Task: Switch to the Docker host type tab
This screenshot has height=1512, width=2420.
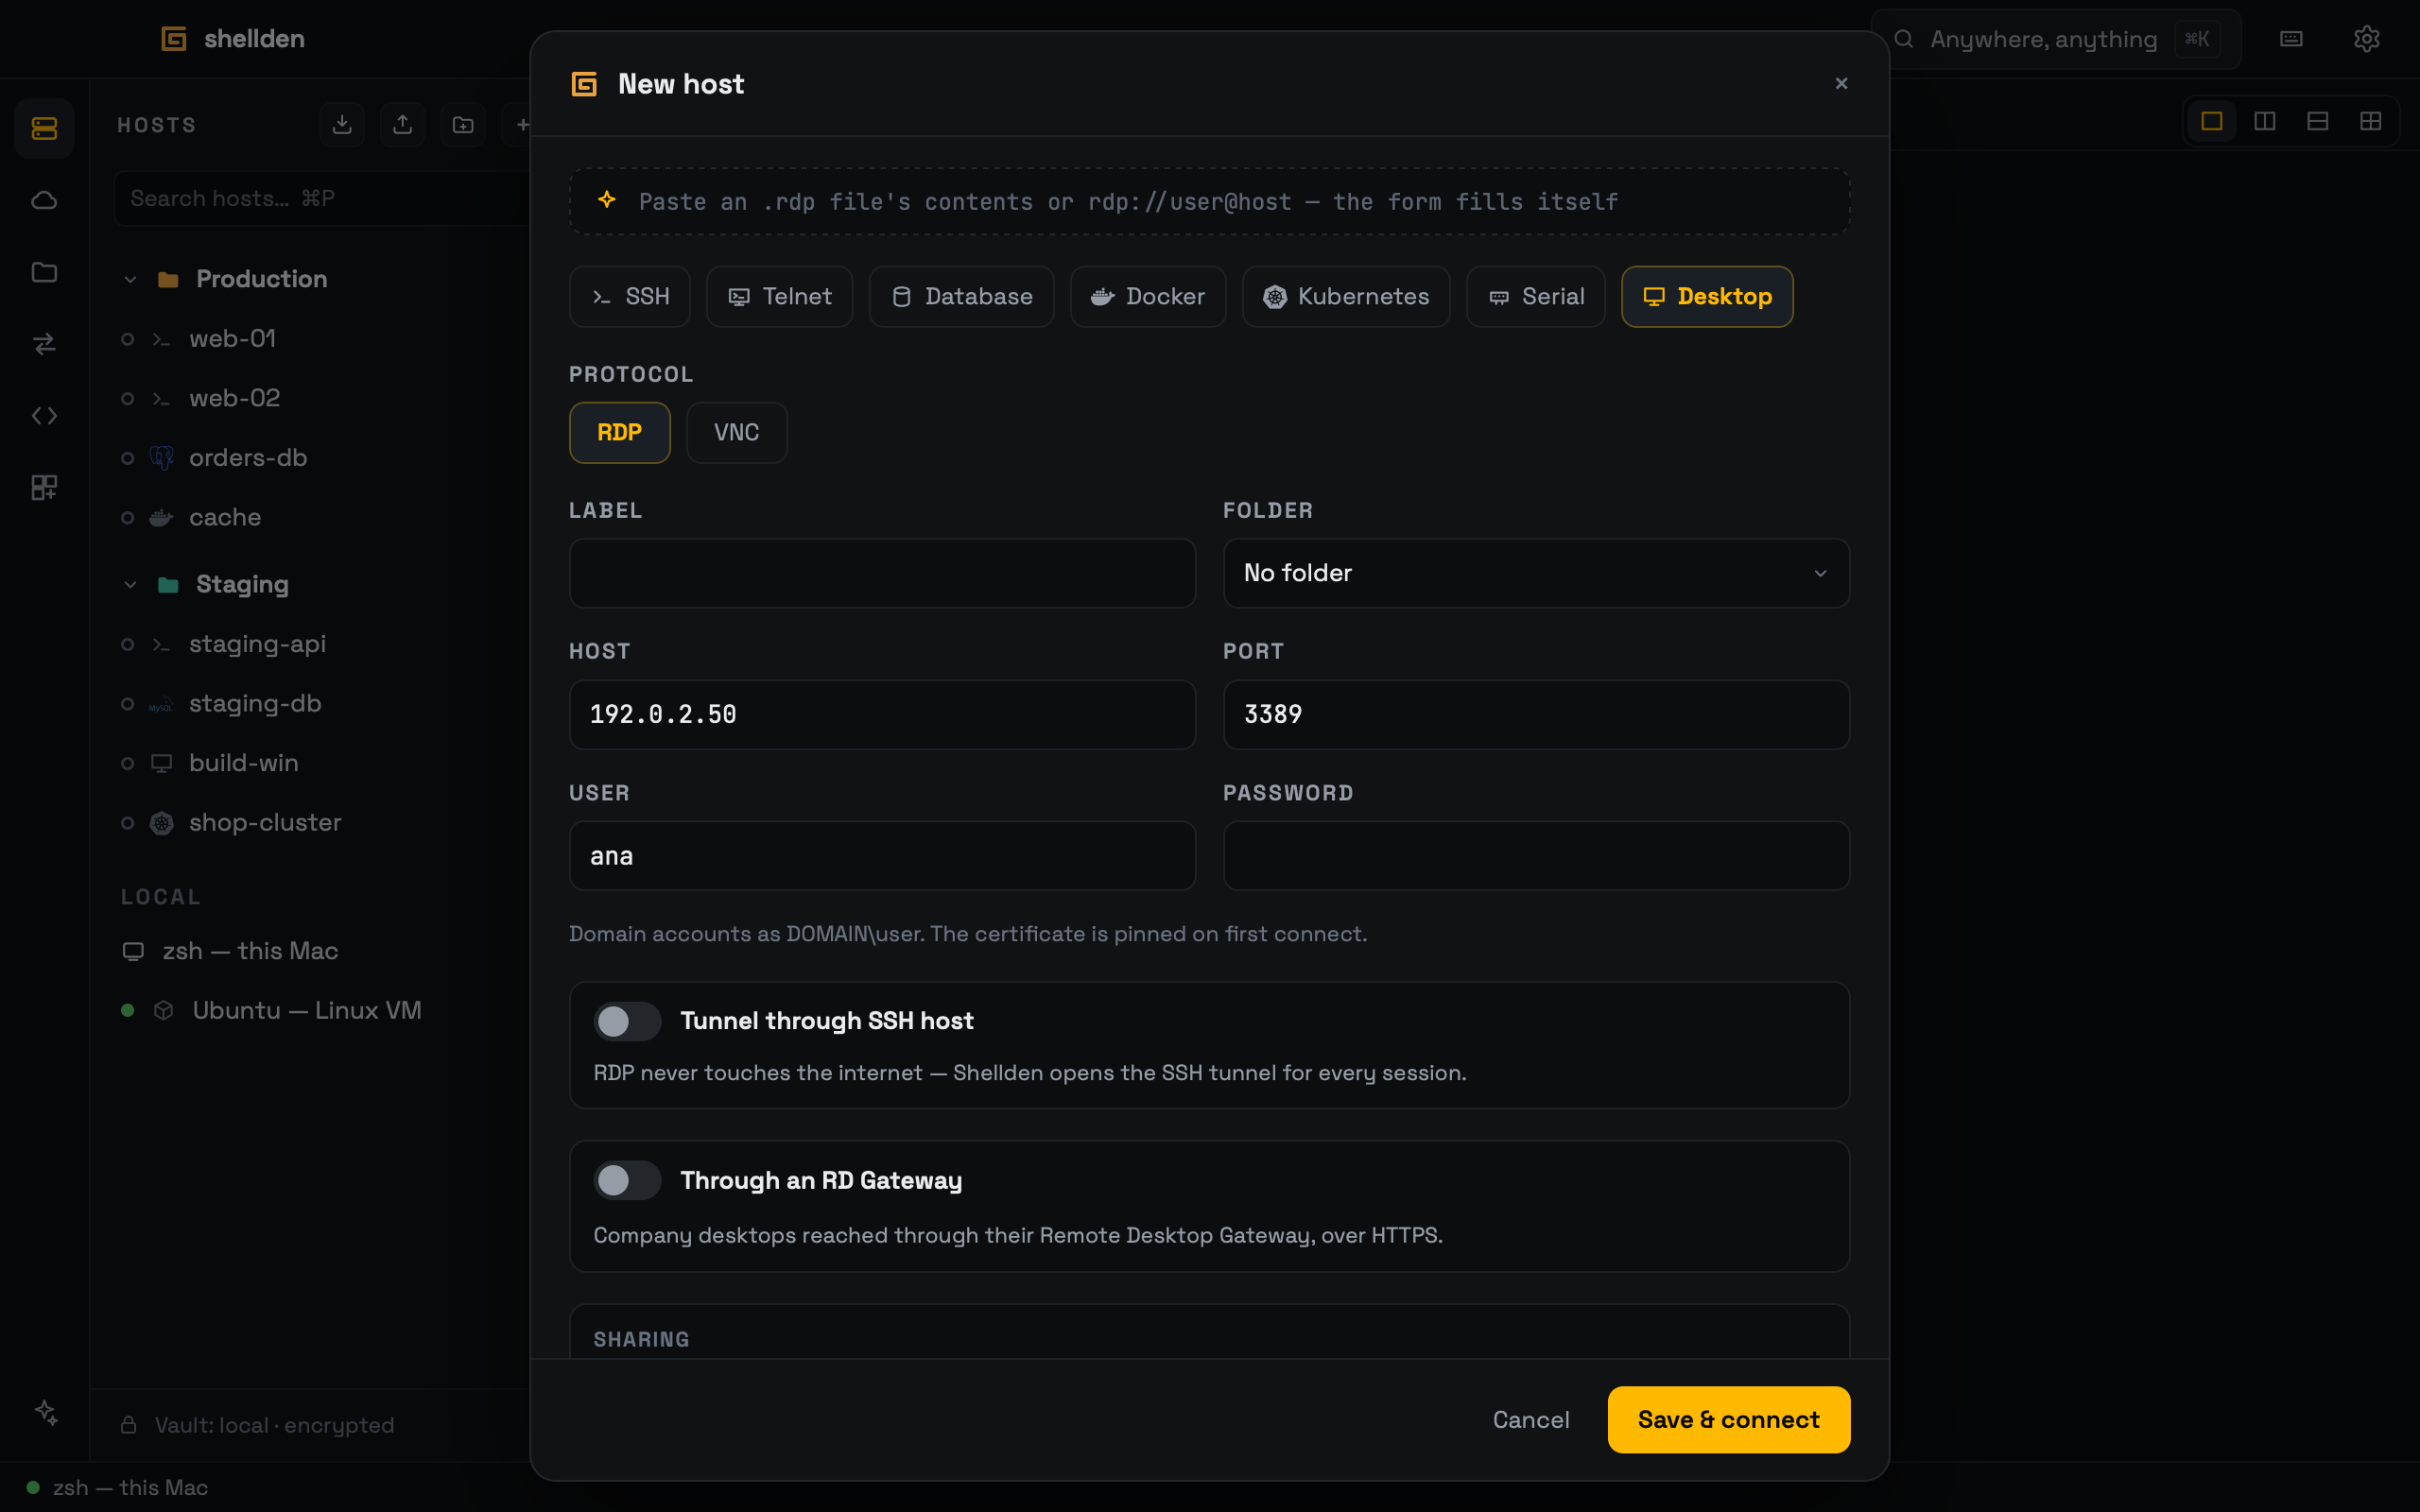Action: coord(1148,296)
